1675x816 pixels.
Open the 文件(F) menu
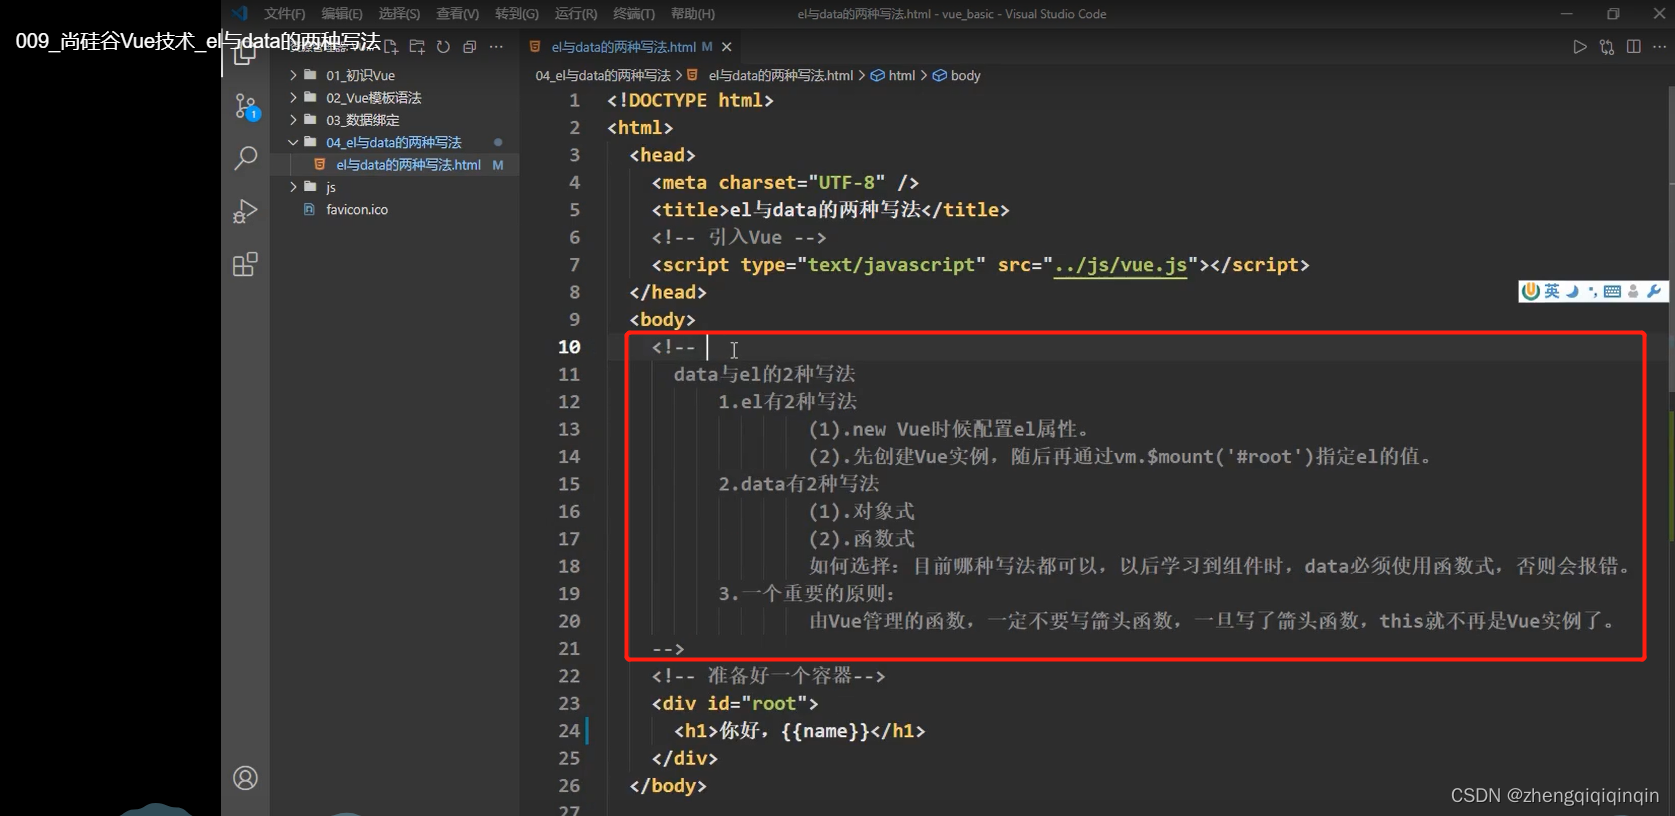click(x=285, y=14)
